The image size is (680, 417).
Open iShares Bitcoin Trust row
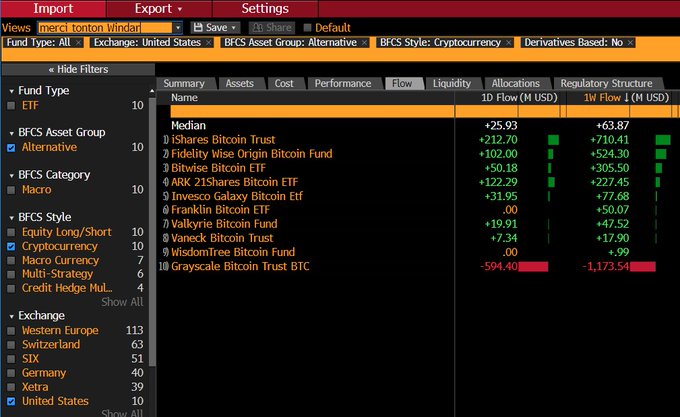click(x=223, y=140)
